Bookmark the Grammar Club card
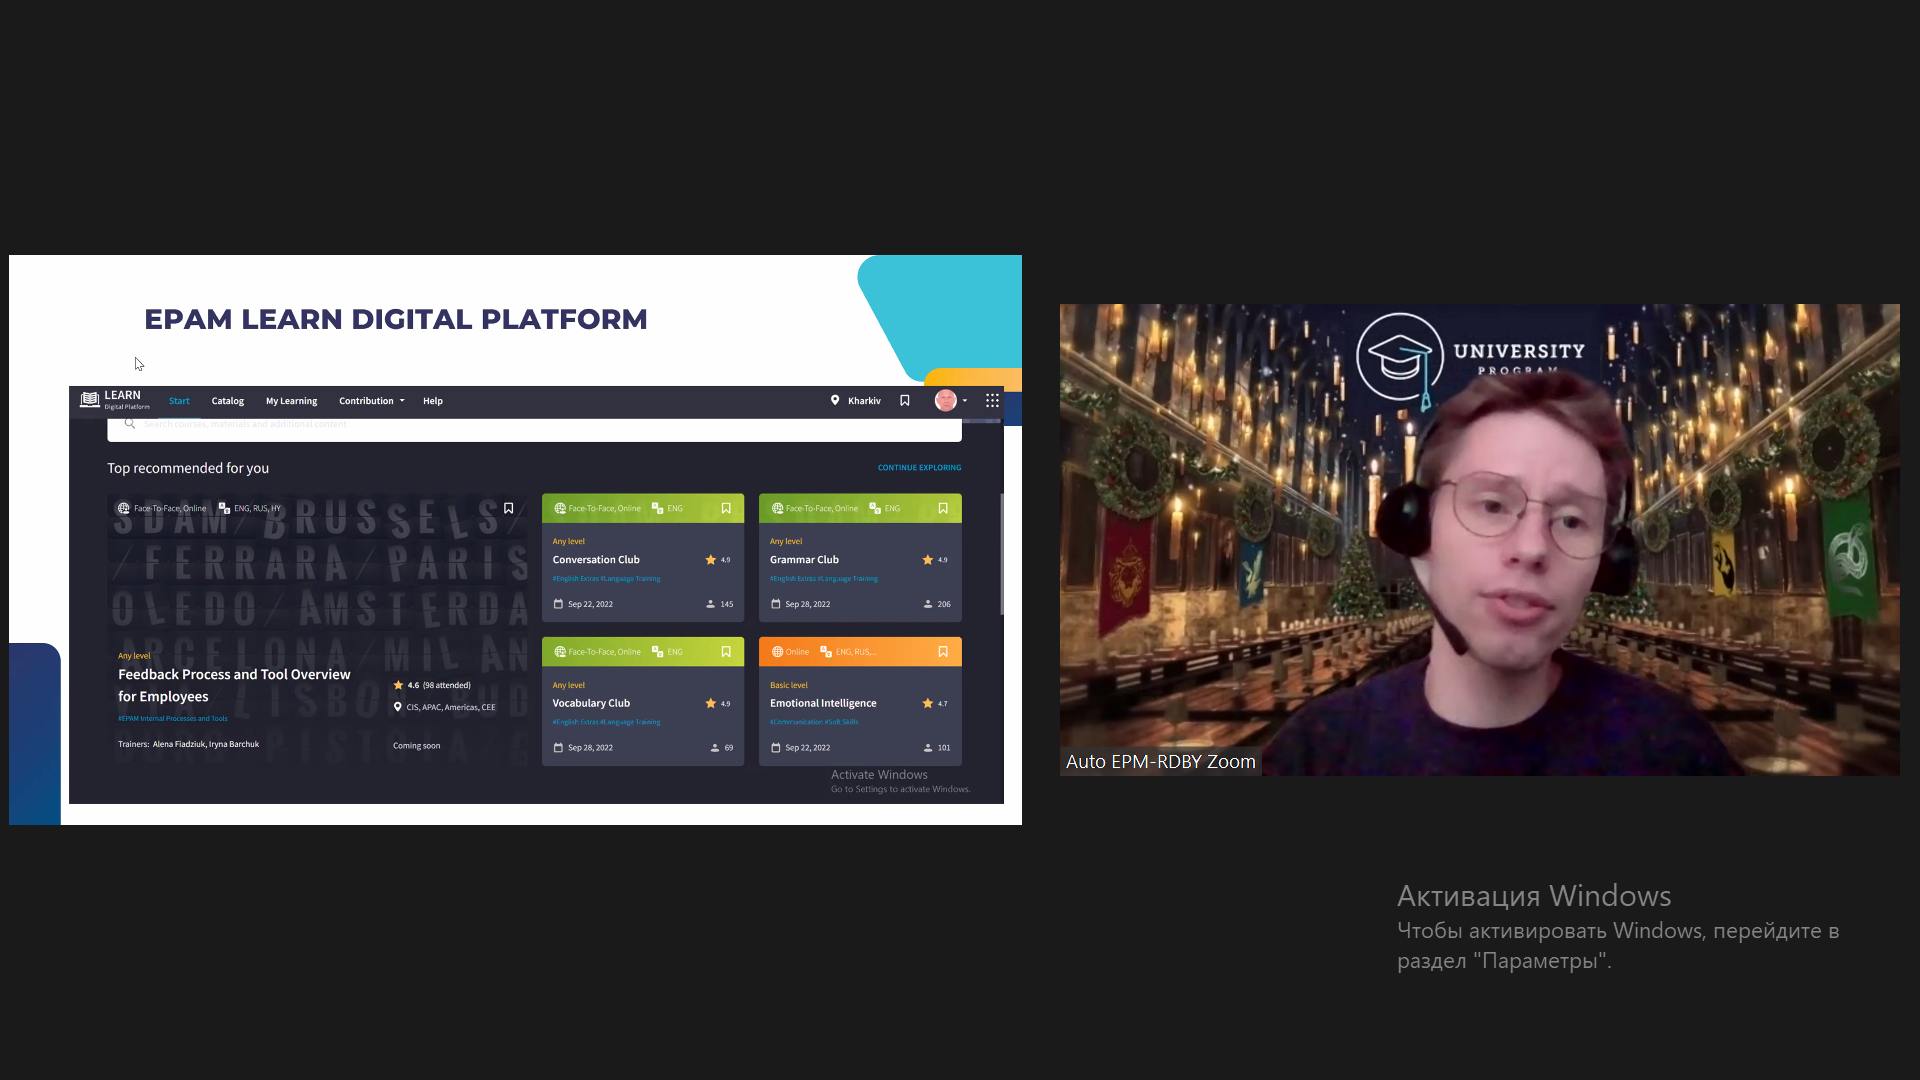Image resolution: width=1920 pixels, height=1080 pixels. point(943,508)
